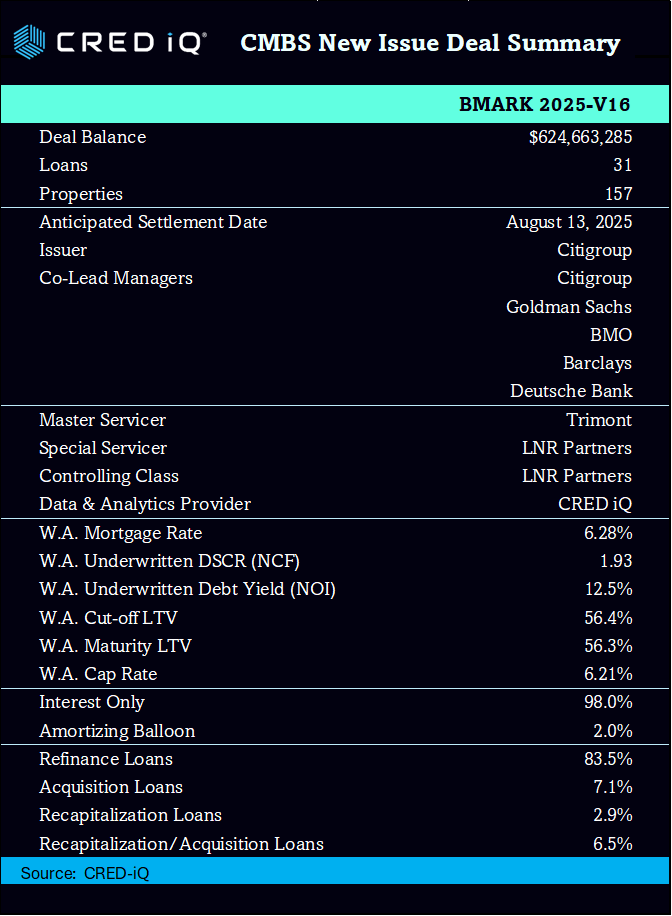Select the Refinance Loans row label
Image resolution: width=672 pixels, height=916 pixels.
[106, 759]
